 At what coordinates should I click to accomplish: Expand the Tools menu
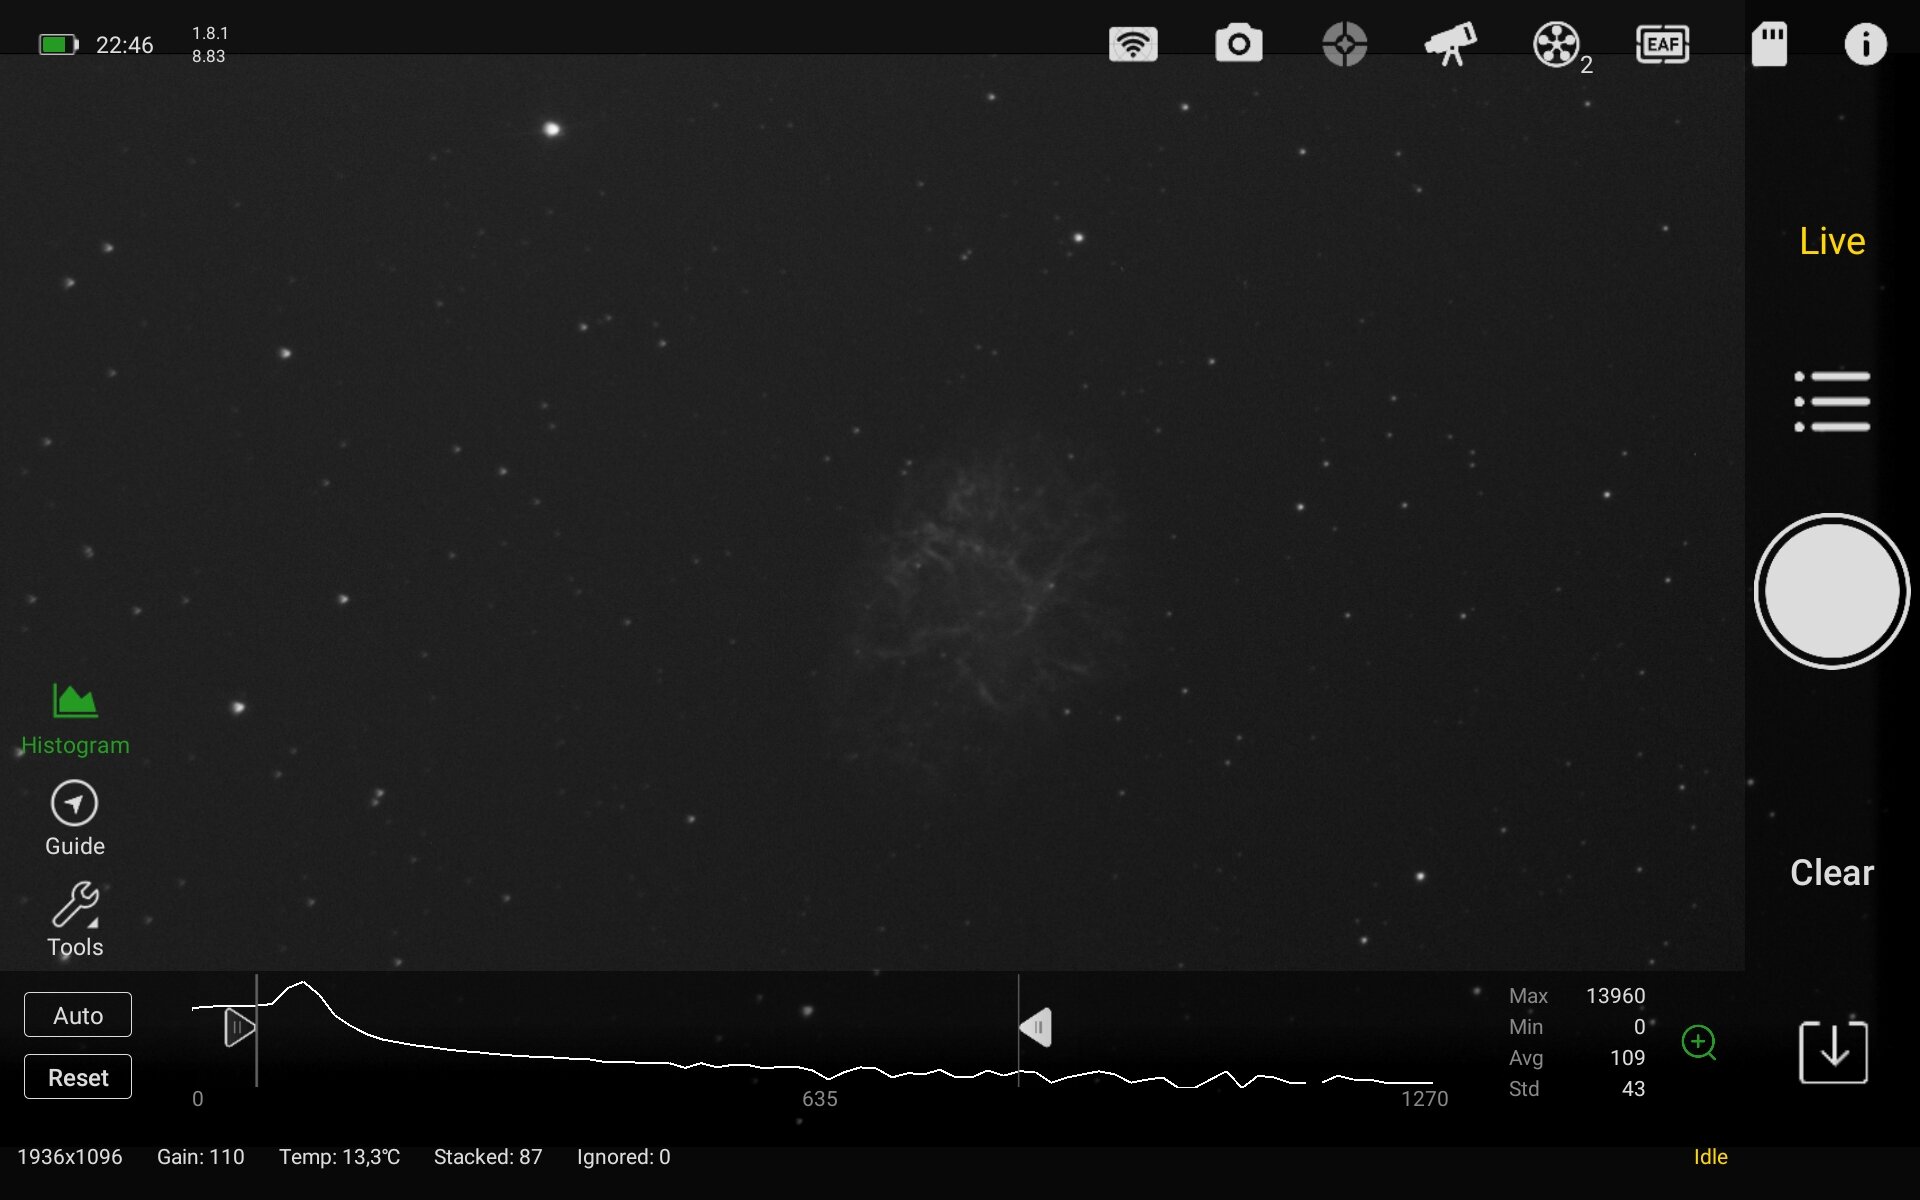(75, 920)
